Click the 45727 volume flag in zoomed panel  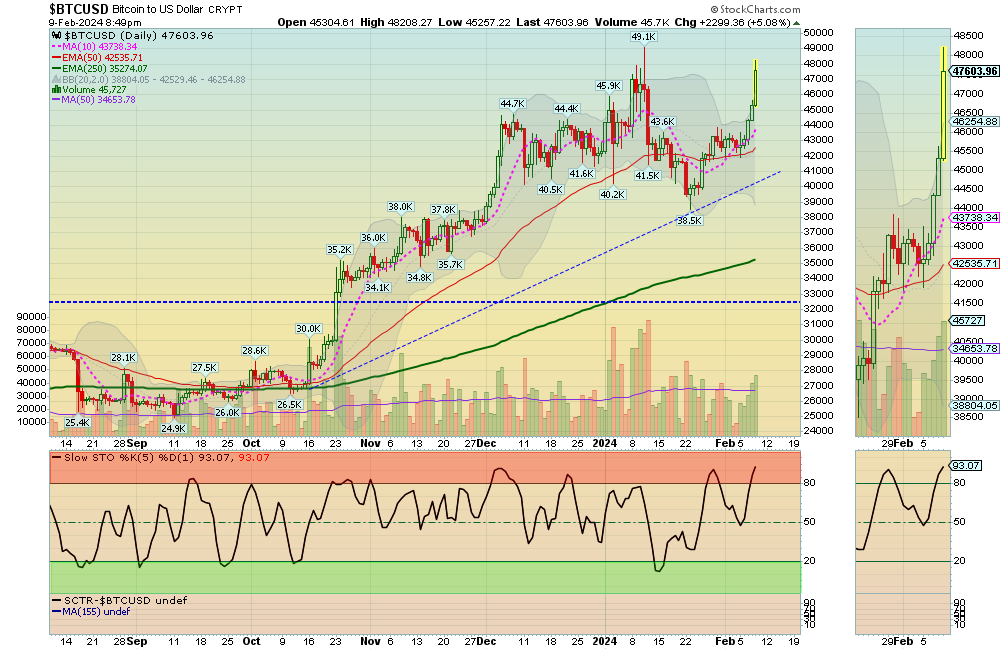(966, 320)
